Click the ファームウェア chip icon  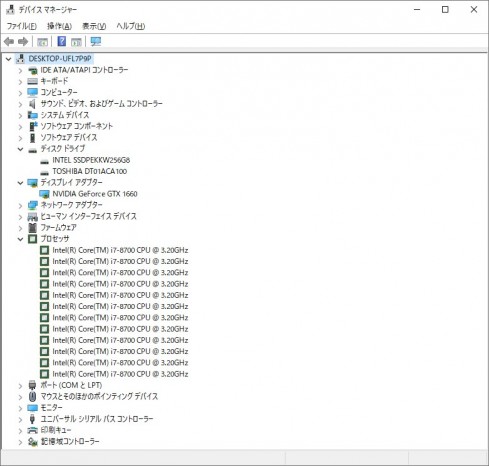tap(32, 228)
